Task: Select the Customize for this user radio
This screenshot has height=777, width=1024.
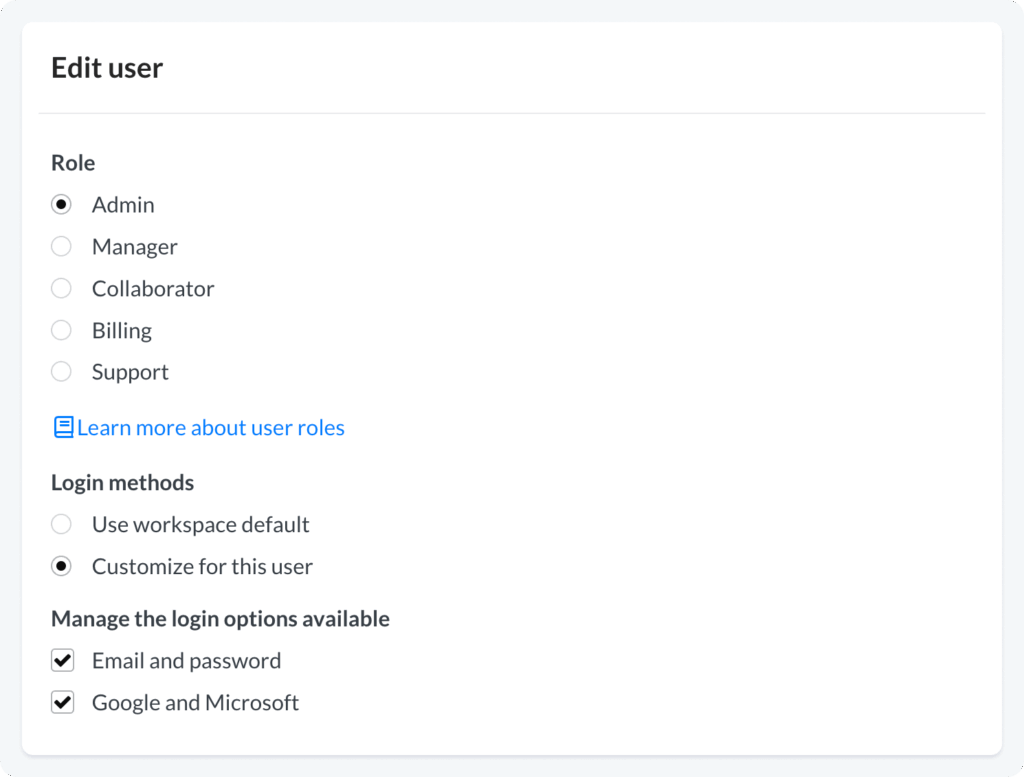Action: 62,567
